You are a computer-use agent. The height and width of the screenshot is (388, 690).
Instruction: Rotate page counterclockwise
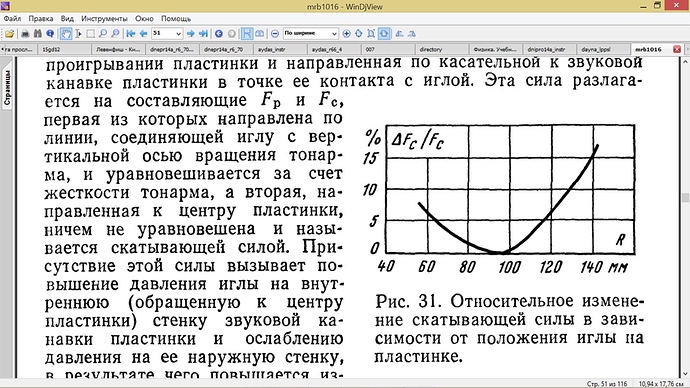tap(399, 33)
